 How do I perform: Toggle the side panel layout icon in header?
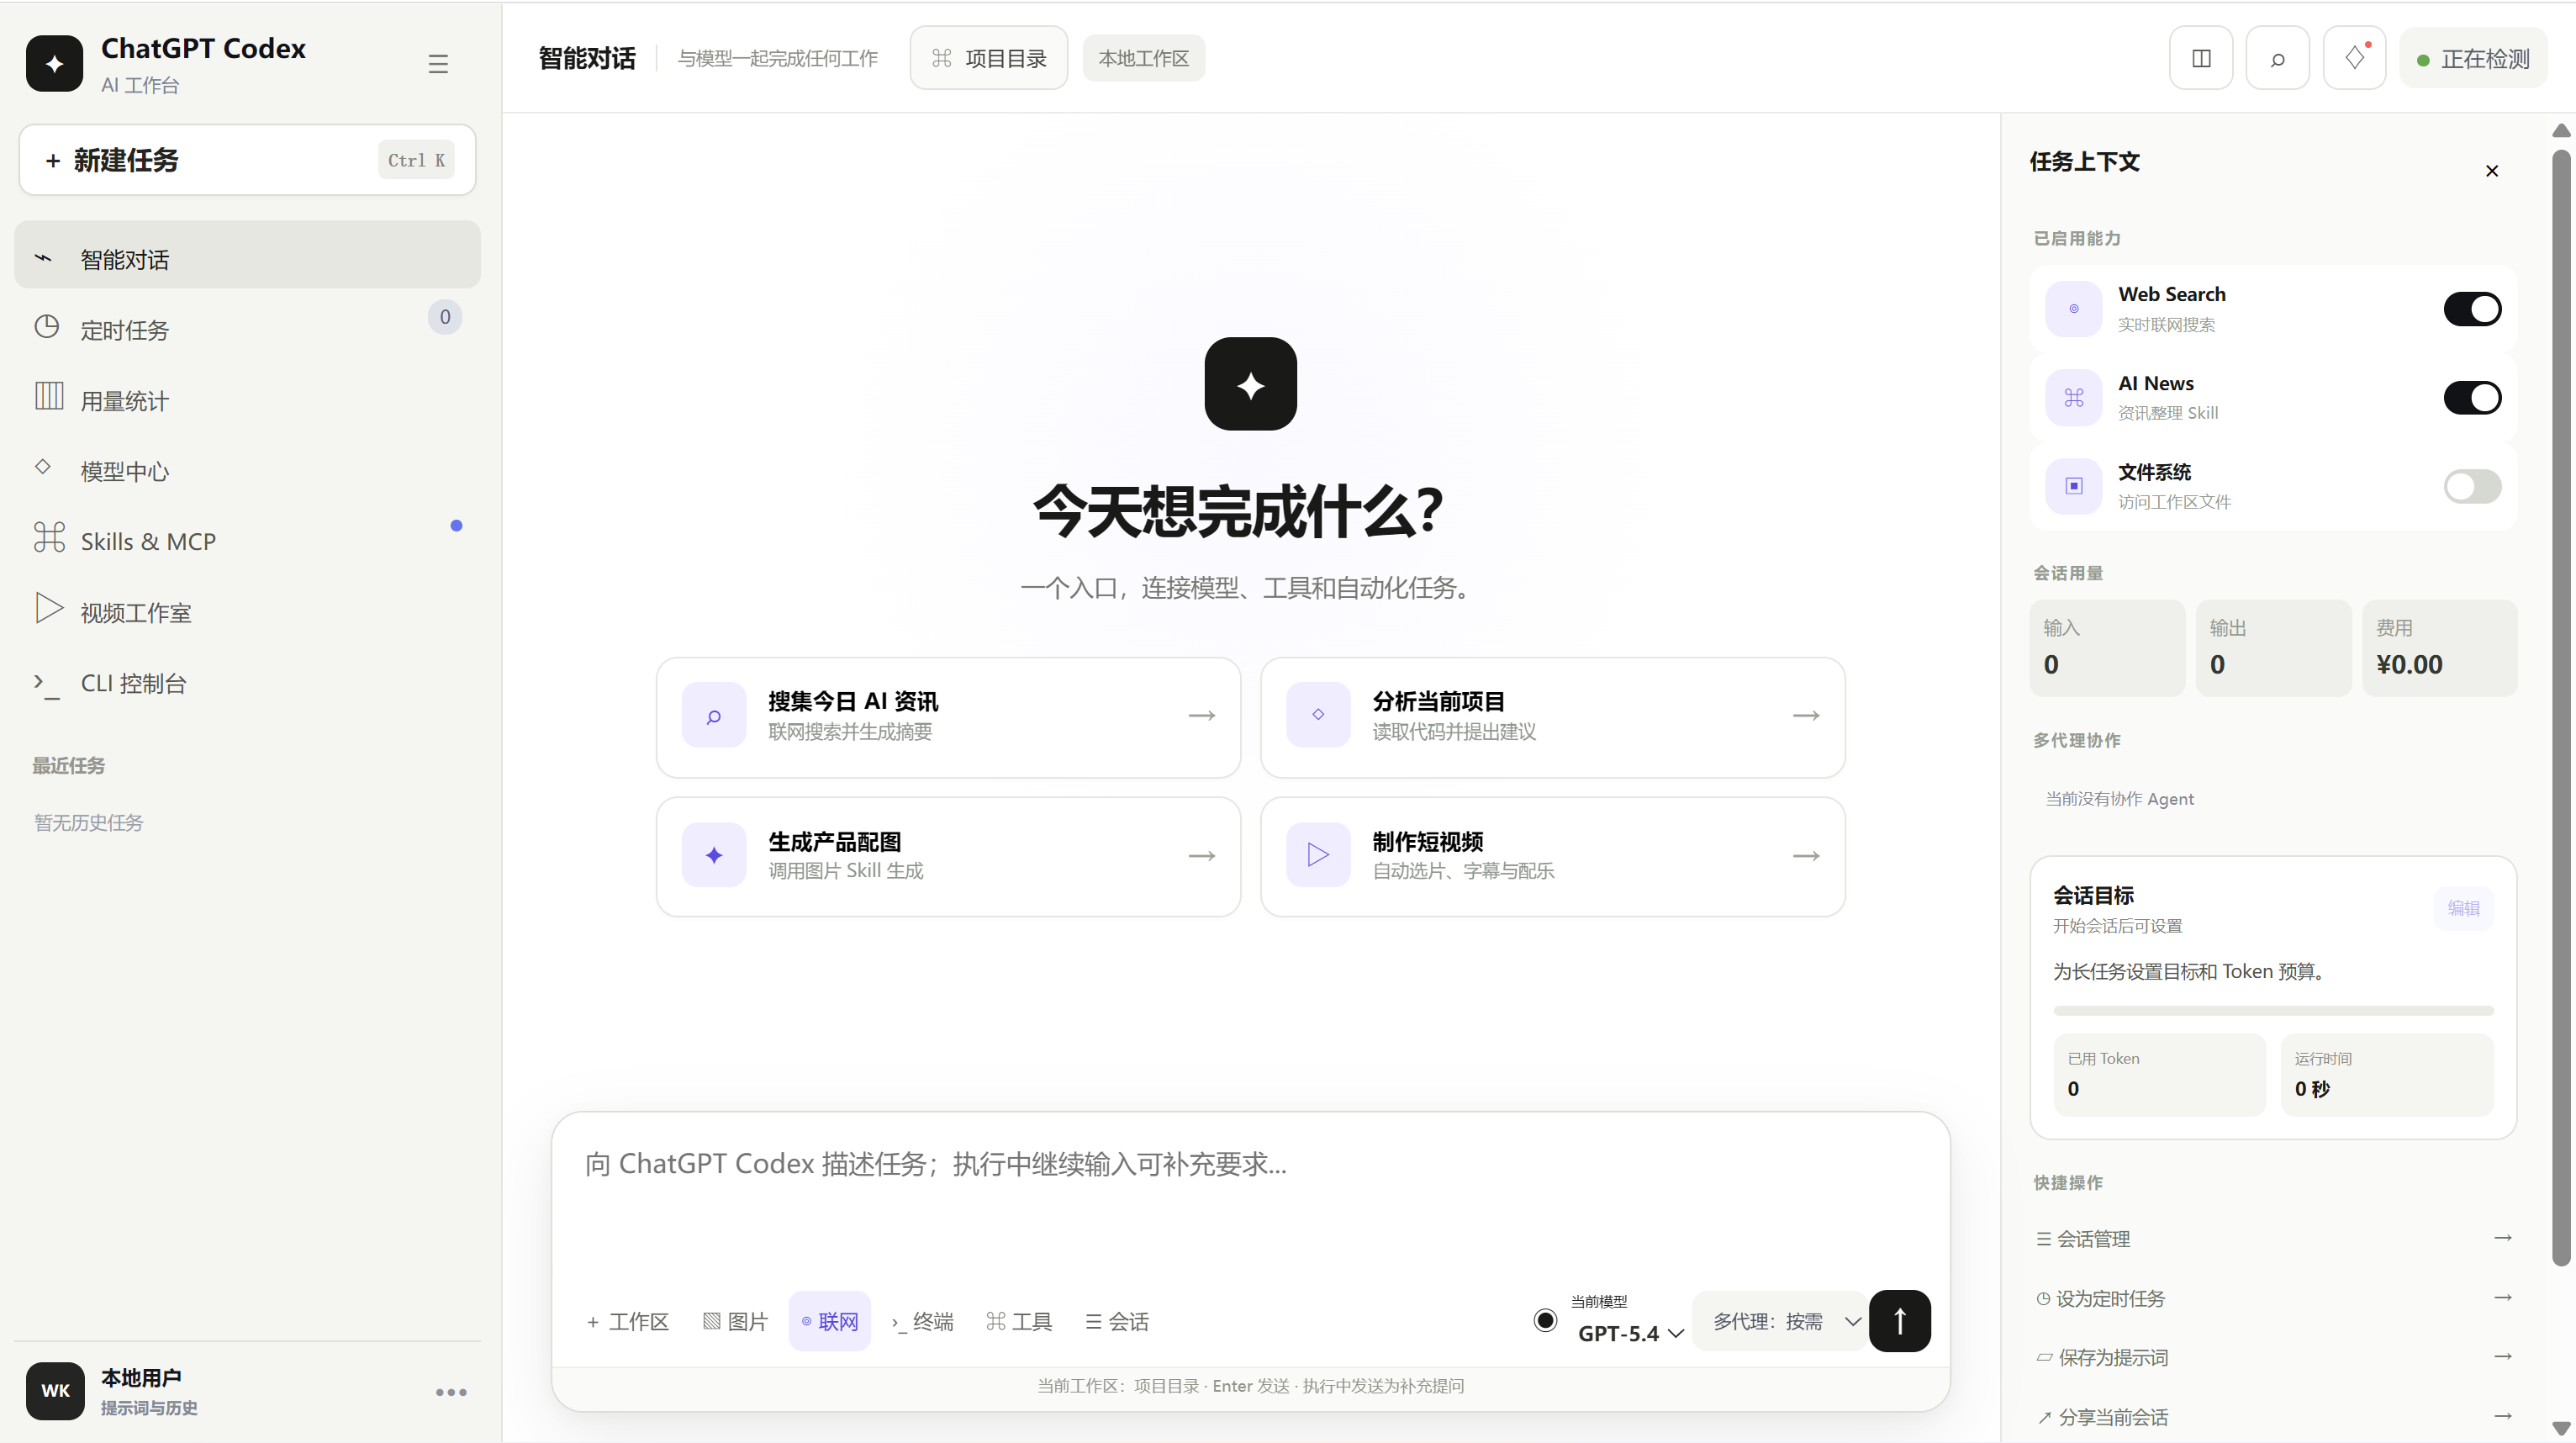tap(2200, 58)
